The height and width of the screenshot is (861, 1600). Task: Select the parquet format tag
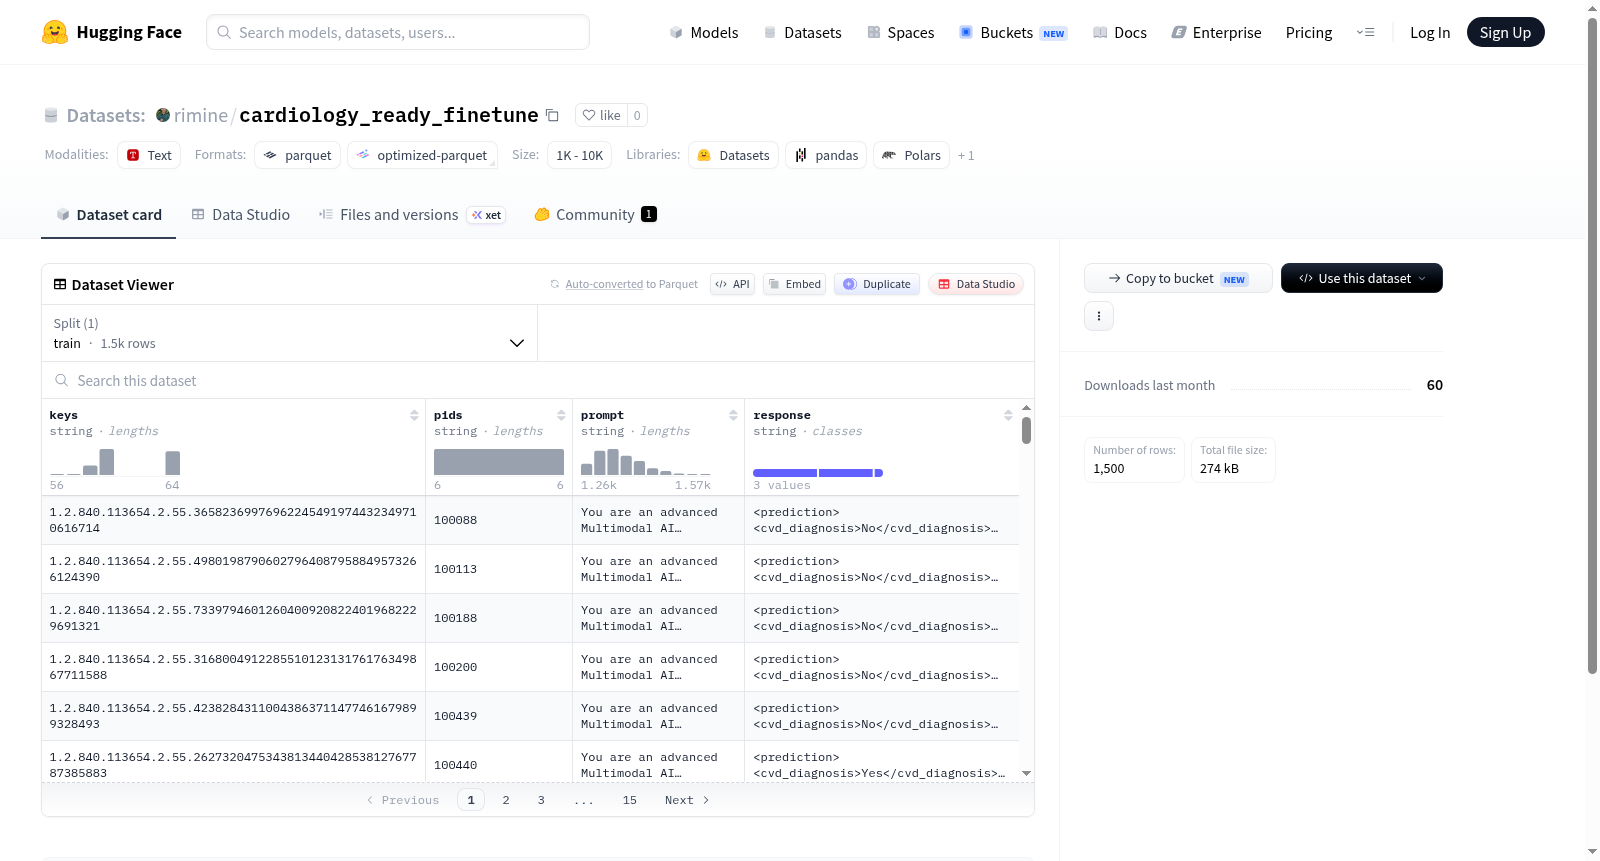[x=298, y=155]
